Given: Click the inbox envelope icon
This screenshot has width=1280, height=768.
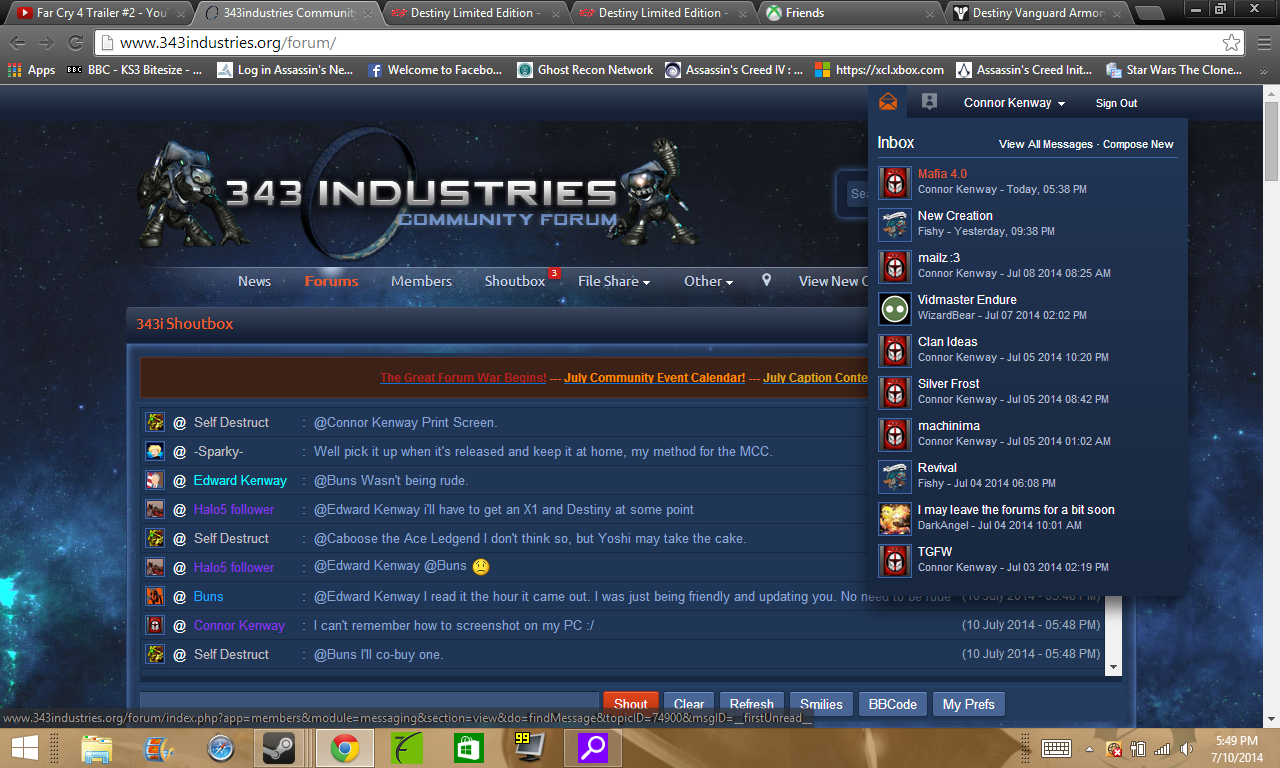Looking at the screenshot, I should click(x=887, y=102).
